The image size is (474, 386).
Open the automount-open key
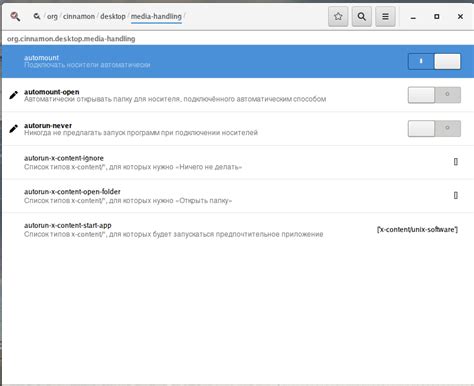coord(238,95)
